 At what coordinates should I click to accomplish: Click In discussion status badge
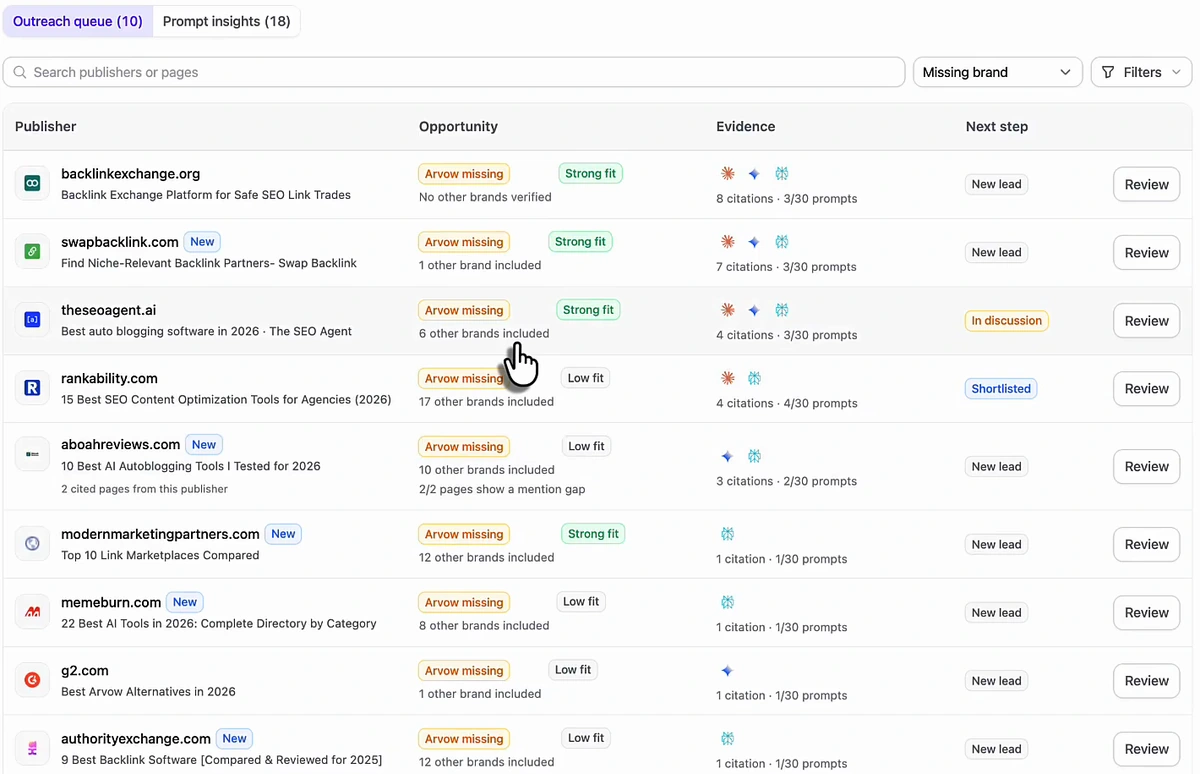1007,320
